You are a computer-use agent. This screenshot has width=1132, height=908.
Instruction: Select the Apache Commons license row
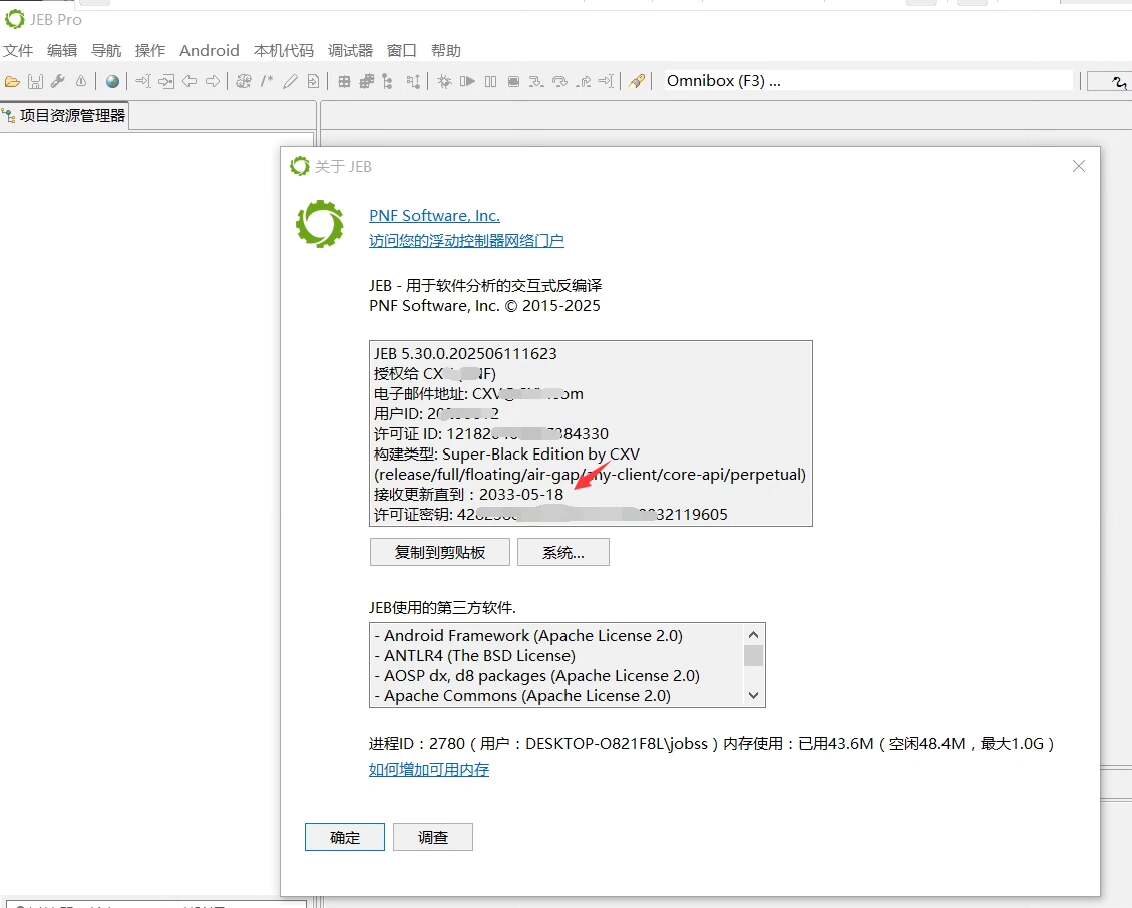522,696
